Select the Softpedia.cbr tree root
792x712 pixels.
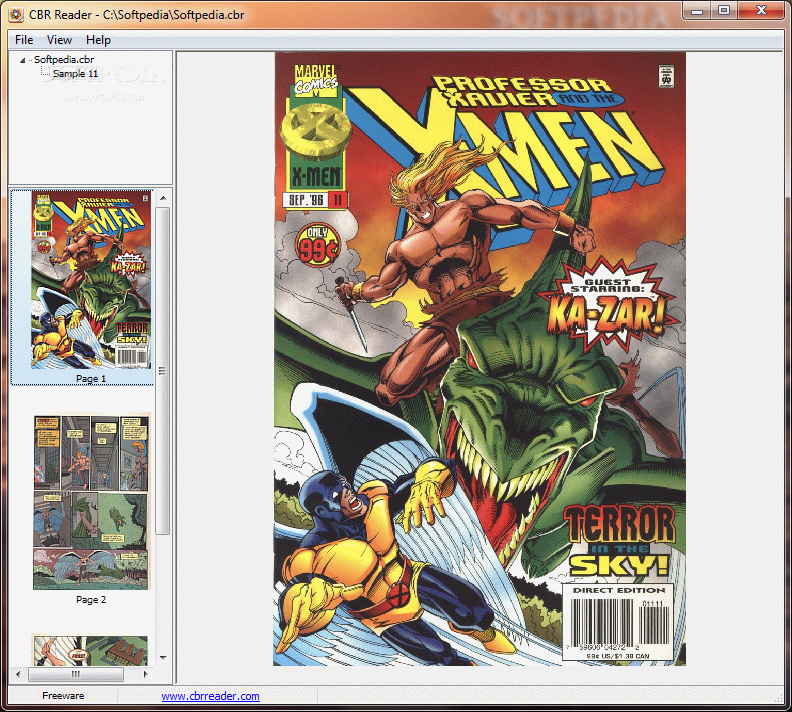[64, 60]
